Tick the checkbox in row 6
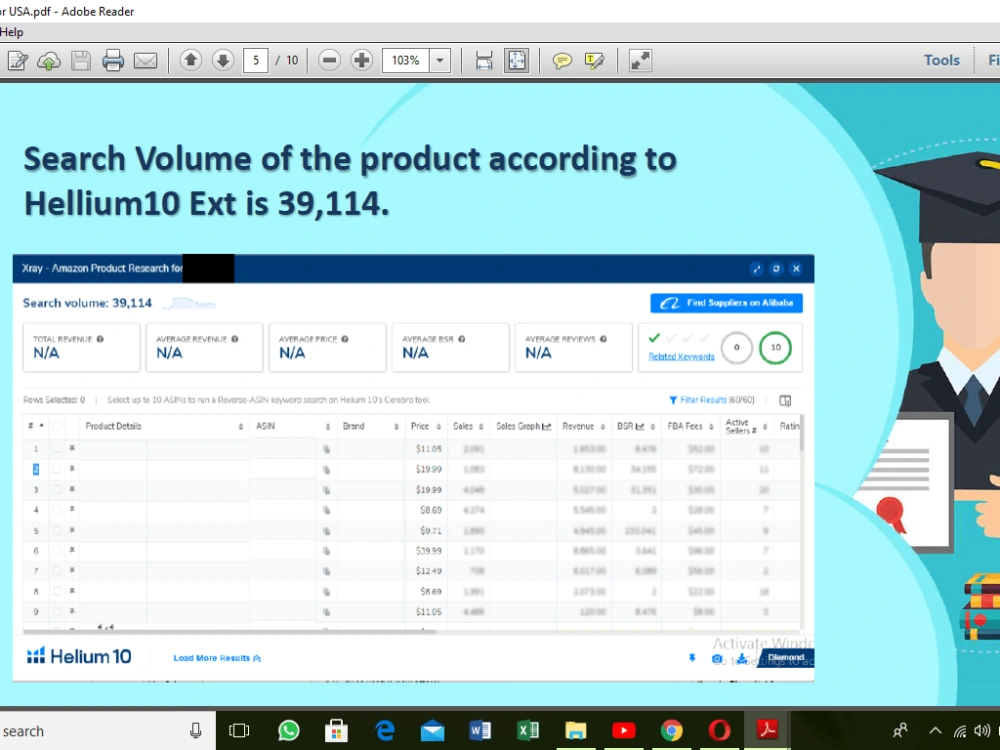This screenshot has height=750, width=1000. 57,551
